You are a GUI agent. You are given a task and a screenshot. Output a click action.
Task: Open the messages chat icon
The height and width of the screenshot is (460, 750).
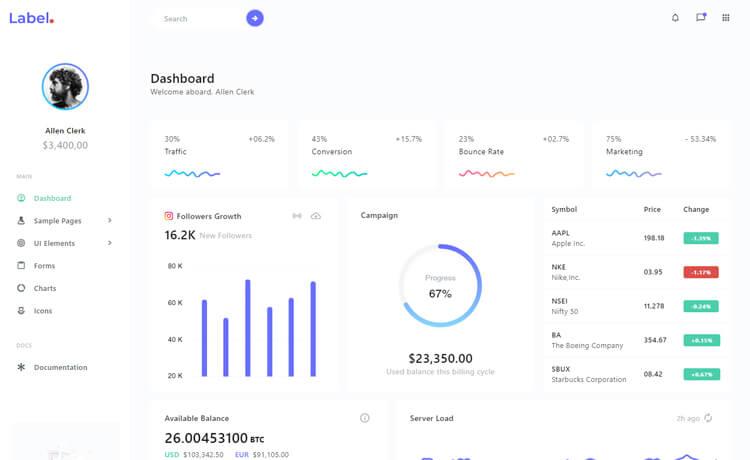click(x=701, y=18)
